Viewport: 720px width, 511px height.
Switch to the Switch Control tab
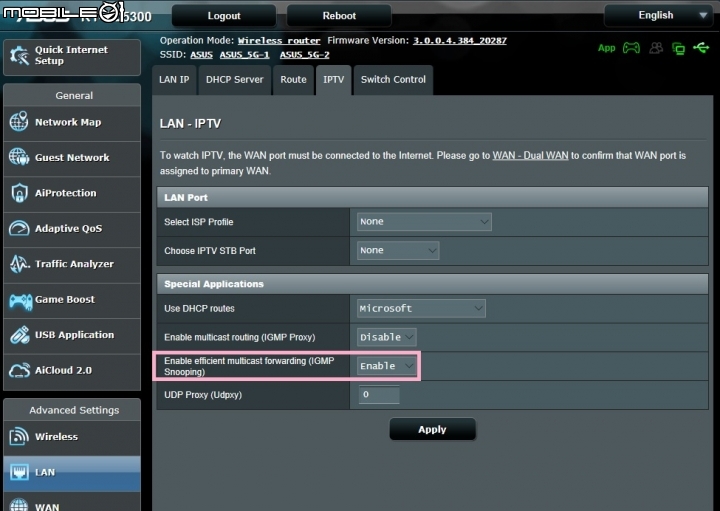[393, 80]
